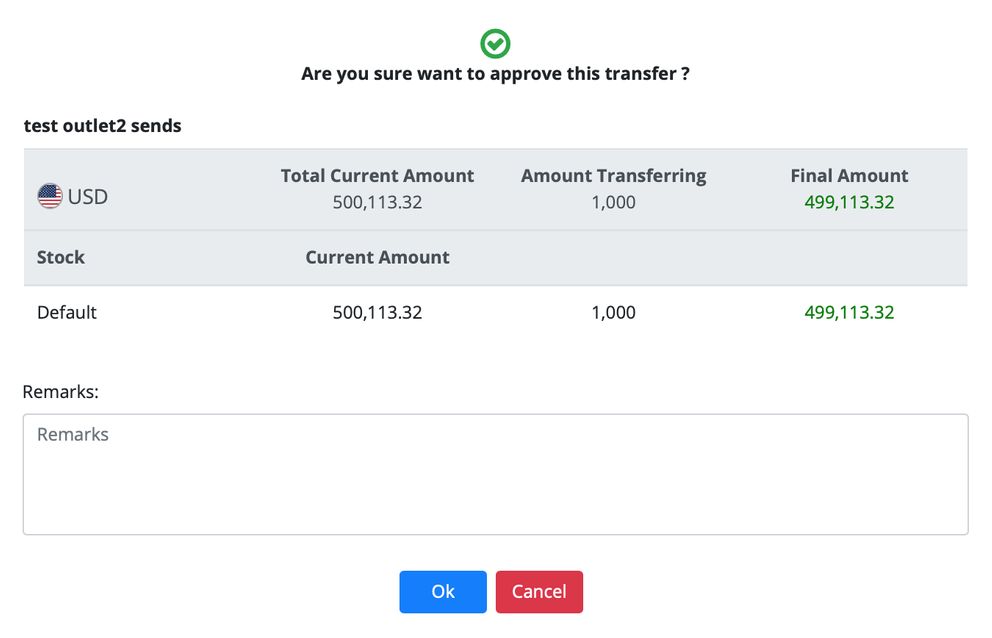Image resolution: width=992 pixels, height=638 pixels.
Task: Click the Current Amount column header
Action: point(377,257)
